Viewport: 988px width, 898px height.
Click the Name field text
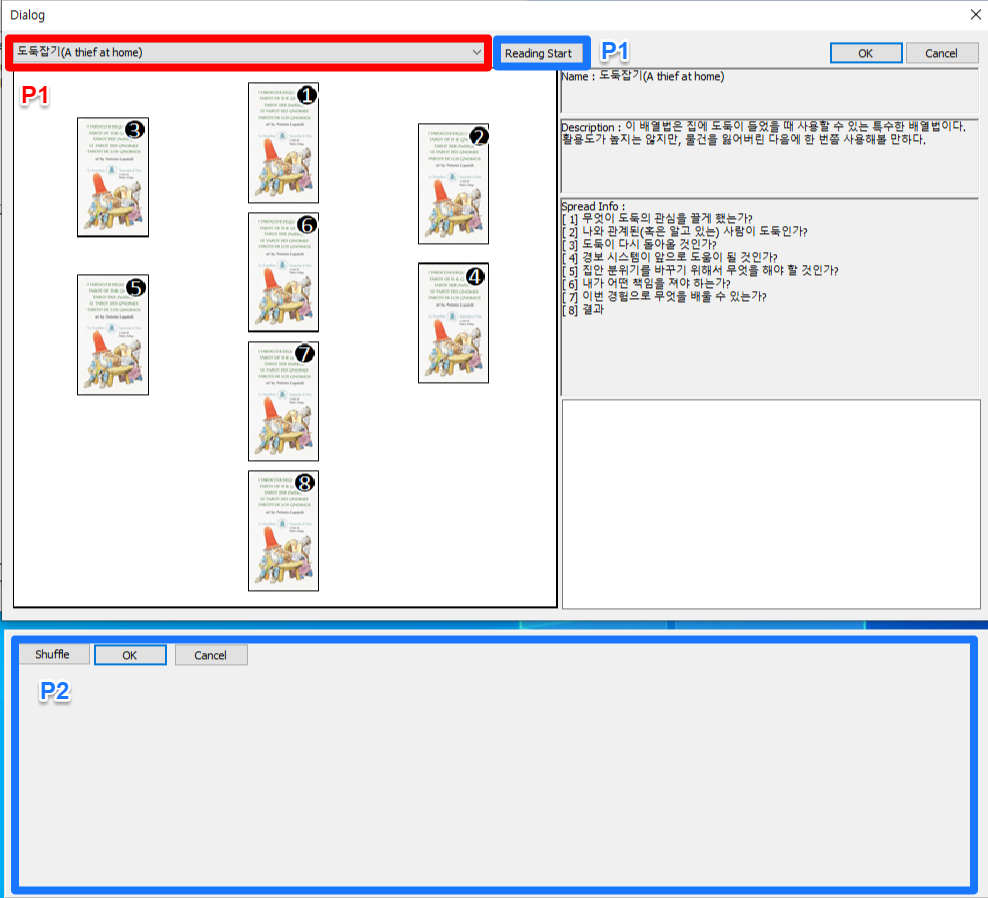point(643,76)
